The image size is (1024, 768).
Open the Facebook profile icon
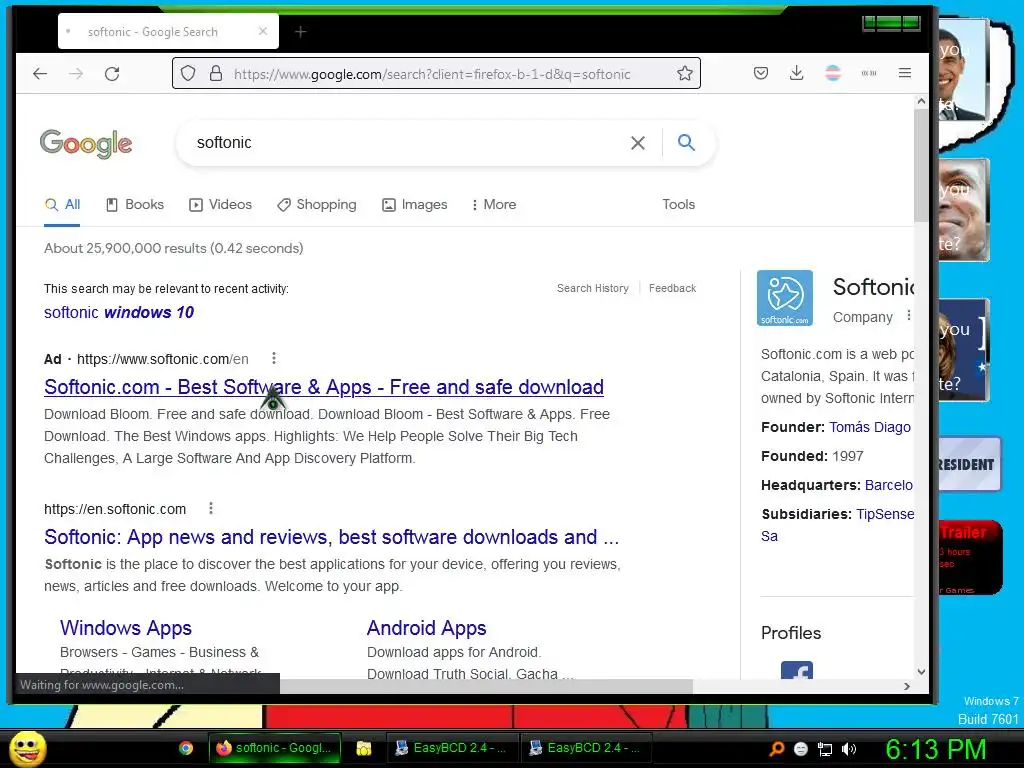(797, 671)
